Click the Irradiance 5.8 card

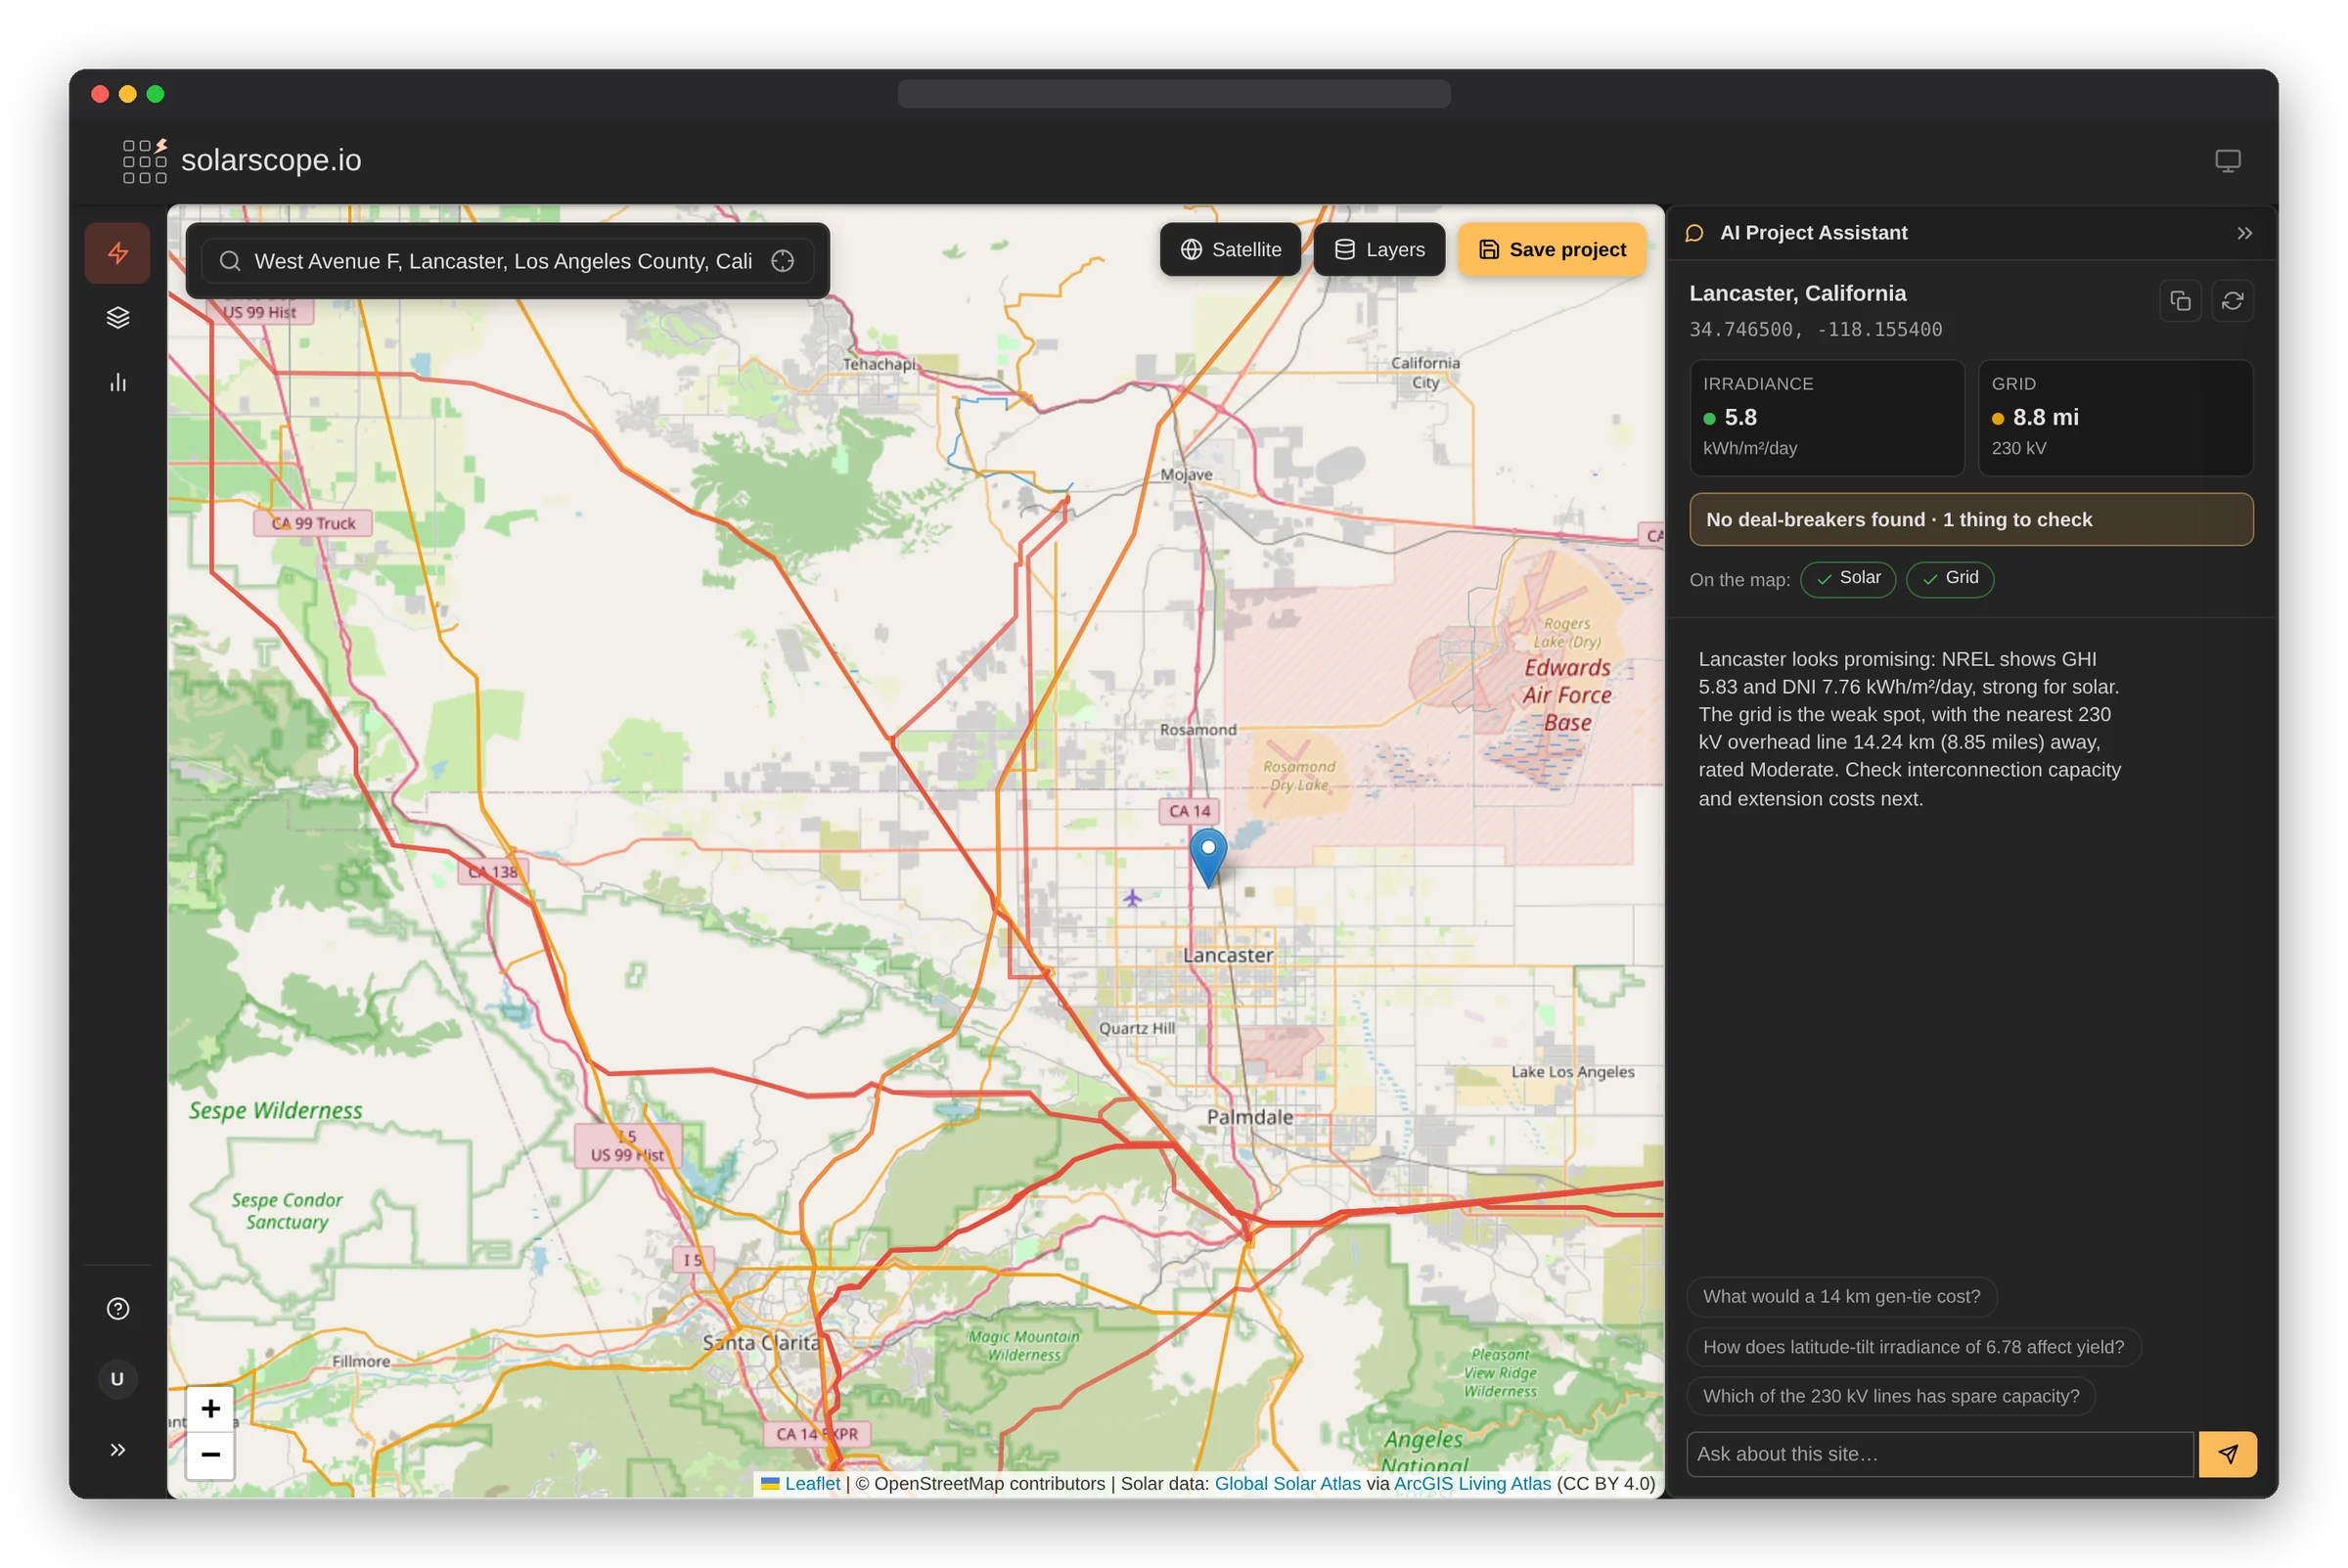pyautogui.click(x=1826, y=418)
